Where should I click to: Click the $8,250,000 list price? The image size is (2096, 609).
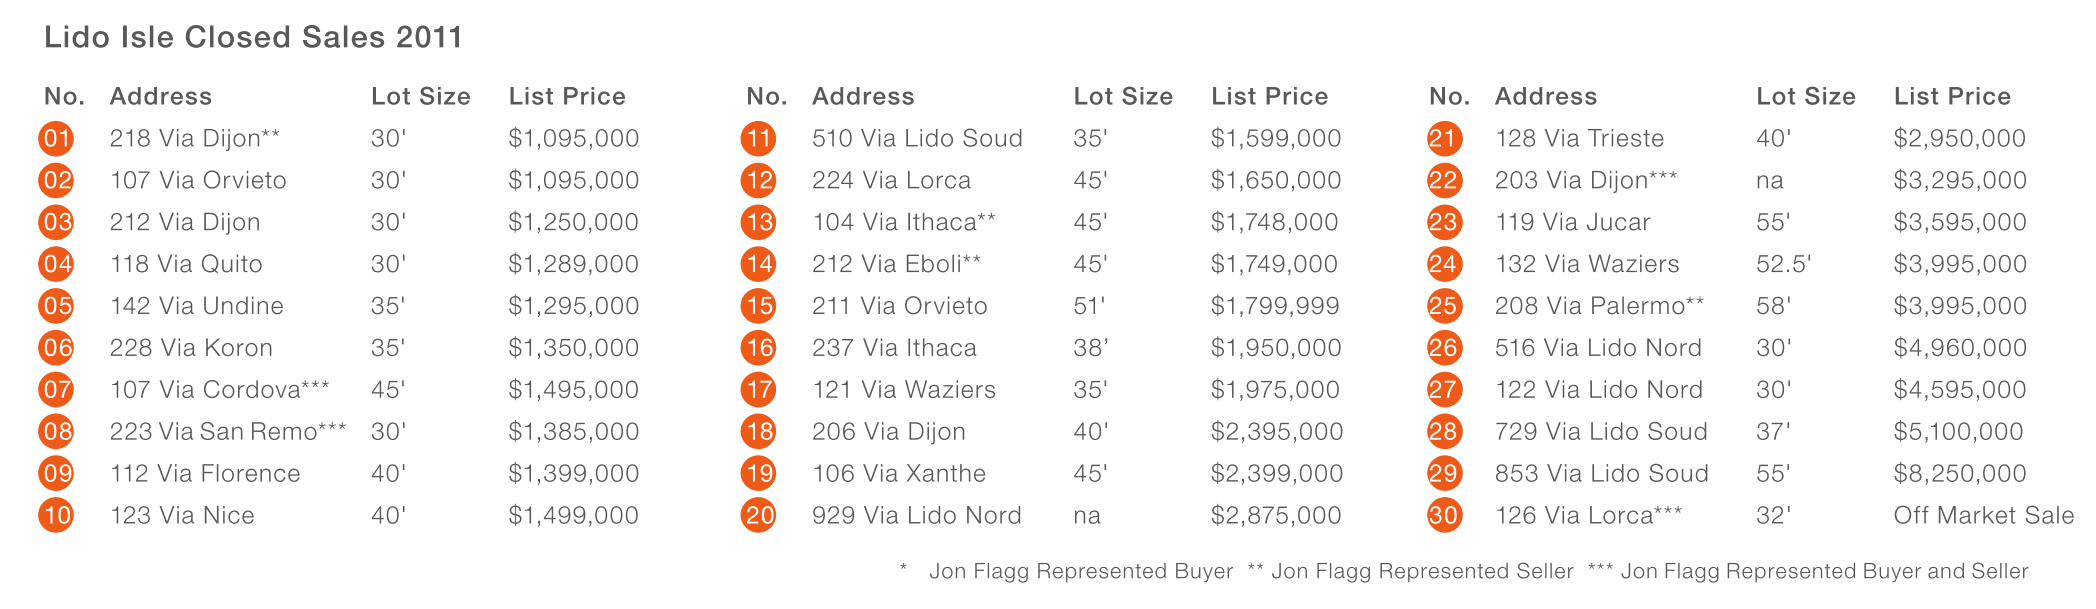tap(1959, 474)
